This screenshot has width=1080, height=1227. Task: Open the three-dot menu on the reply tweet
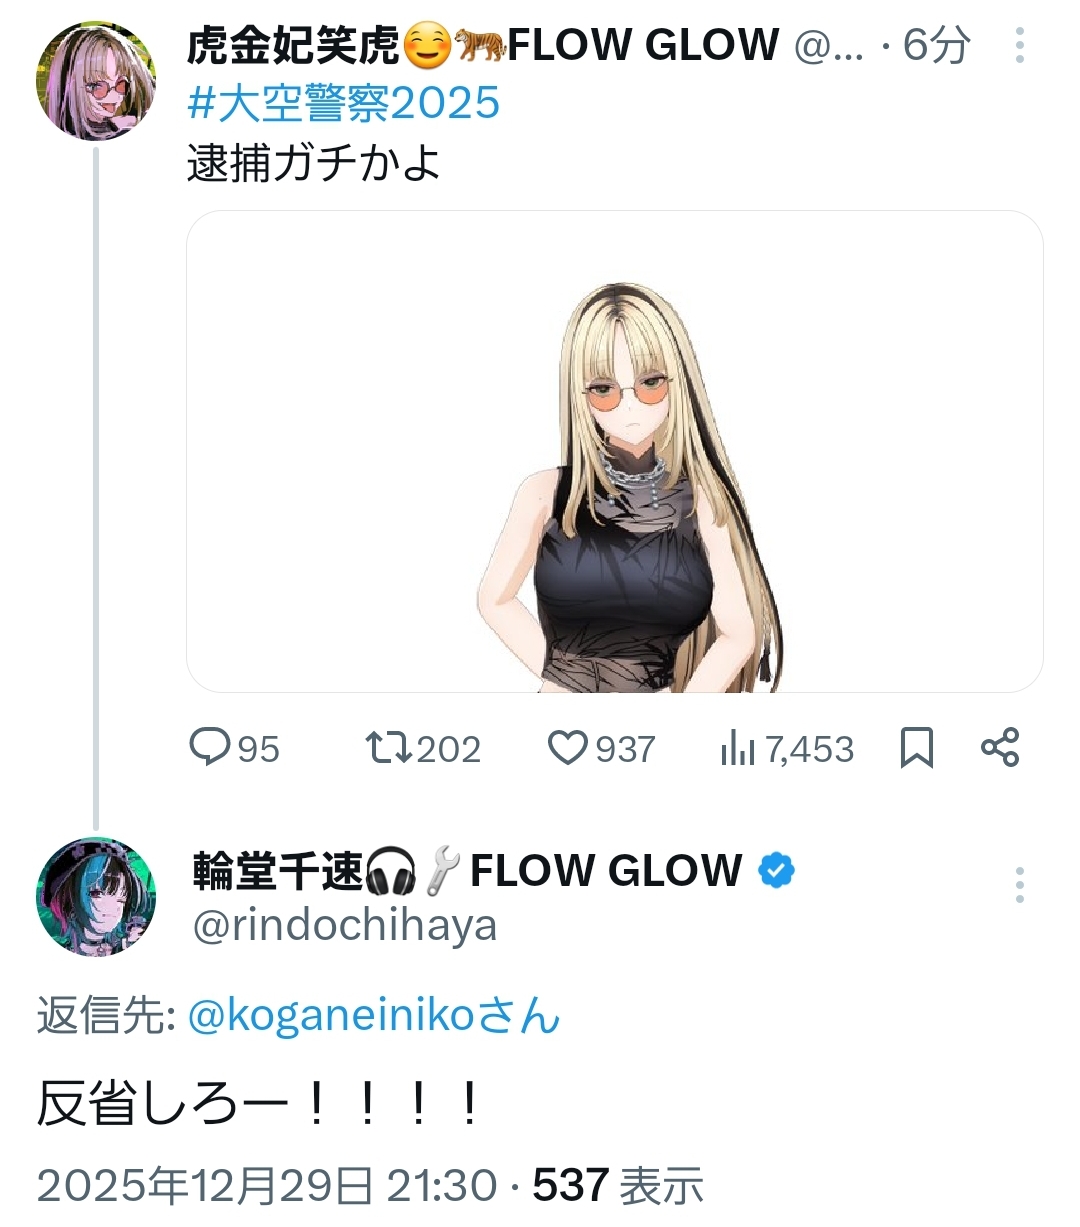click(1019, 885)
